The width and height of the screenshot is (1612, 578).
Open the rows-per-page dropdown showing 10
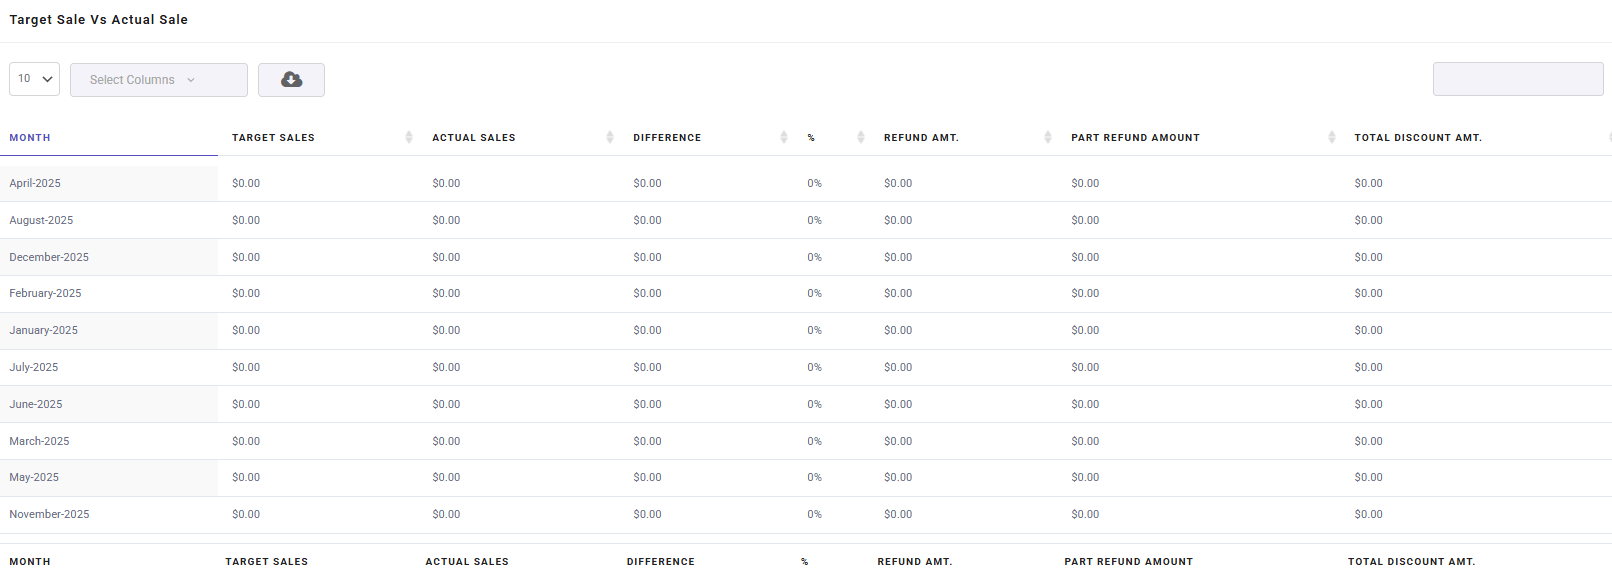point(35,79)
